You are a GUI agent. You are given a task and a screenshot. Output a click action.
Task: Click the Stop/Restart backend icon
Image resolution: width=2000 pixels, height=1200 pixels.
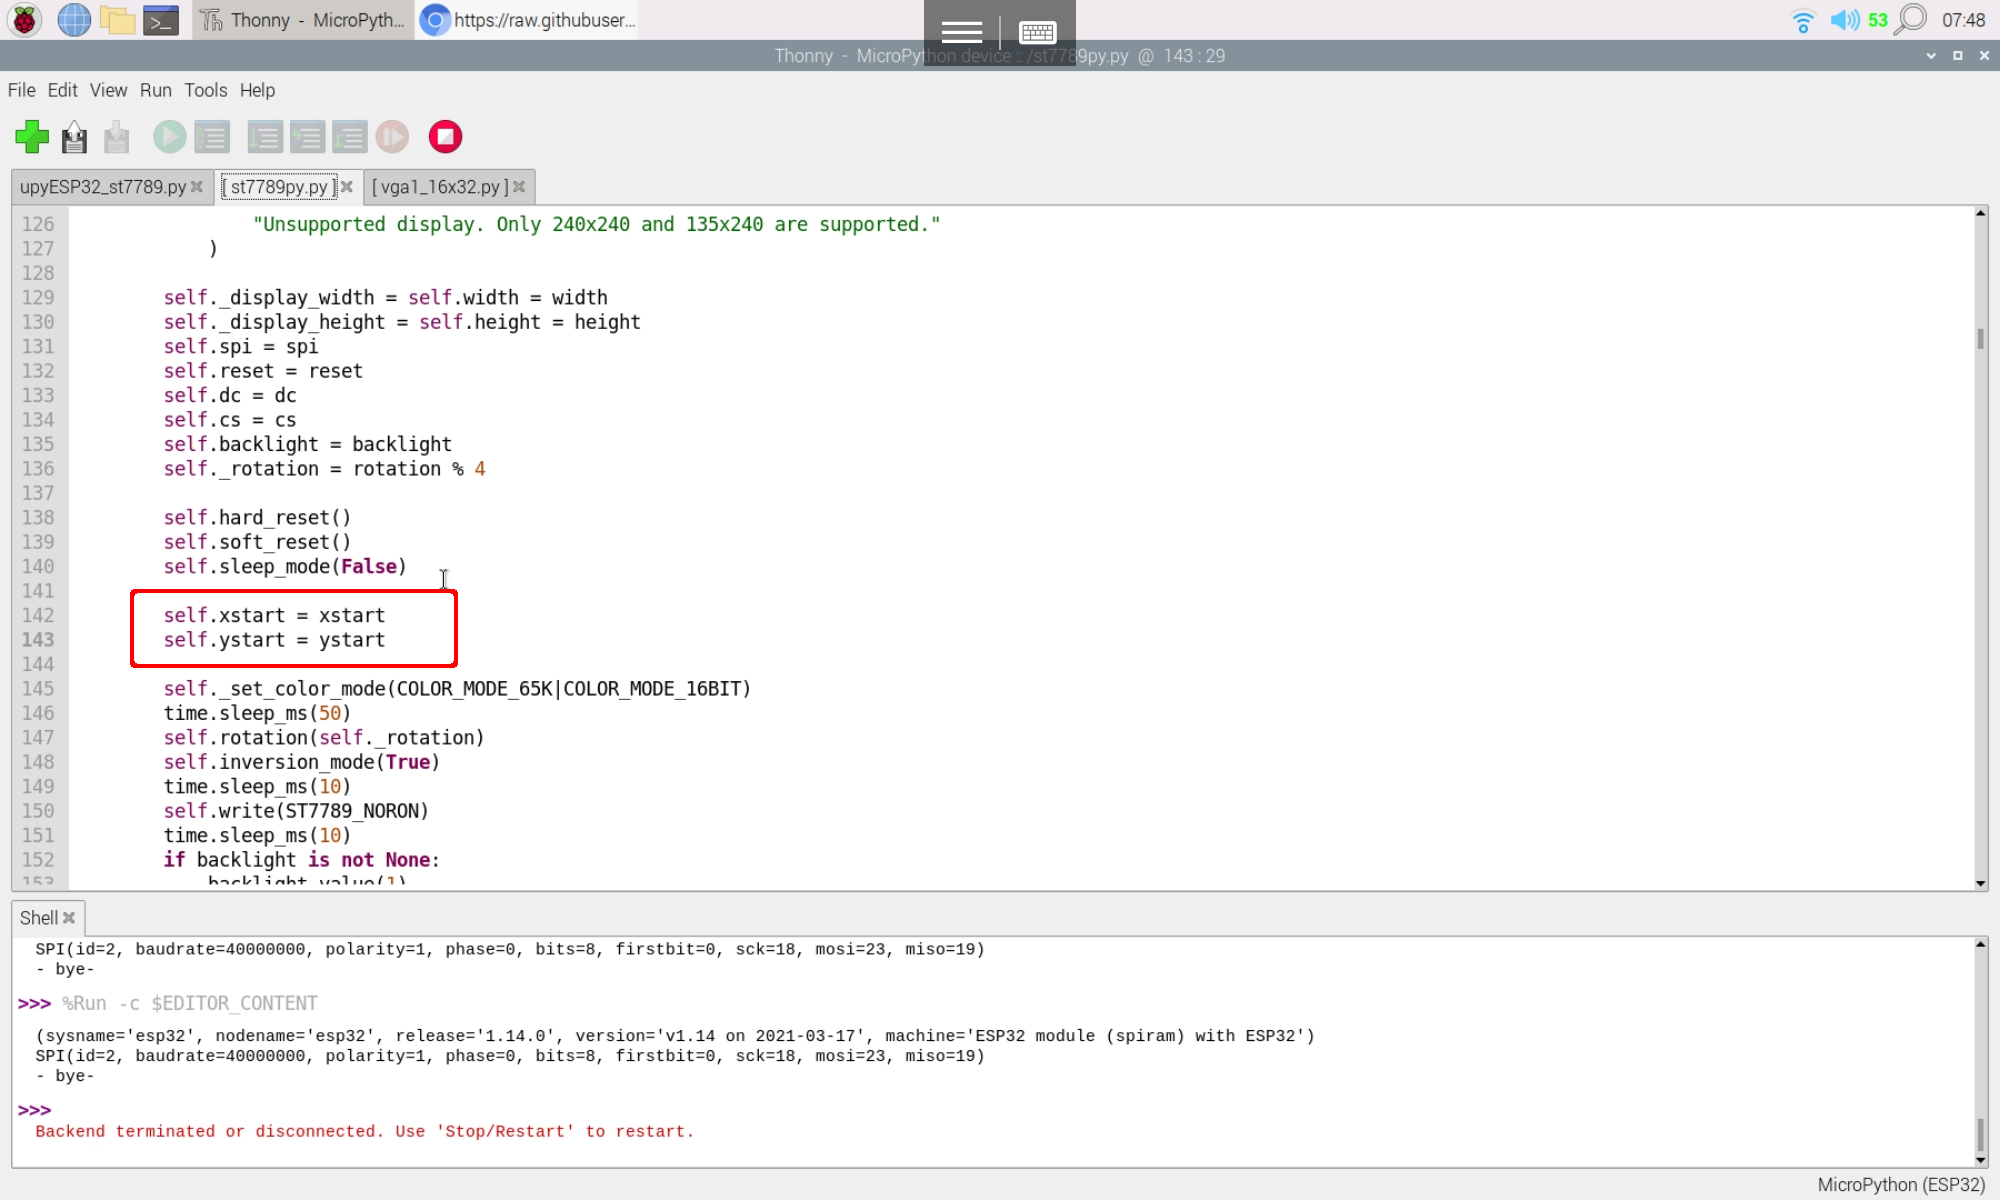[x=446, y=136]
